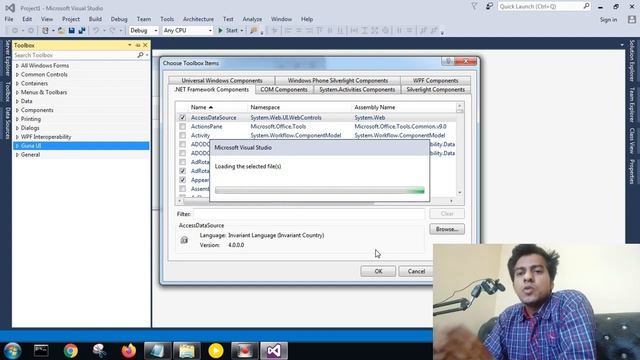Expand Menus & Toolbars group
This screenshot has height=360, width=640.
(x=17, y=92)
